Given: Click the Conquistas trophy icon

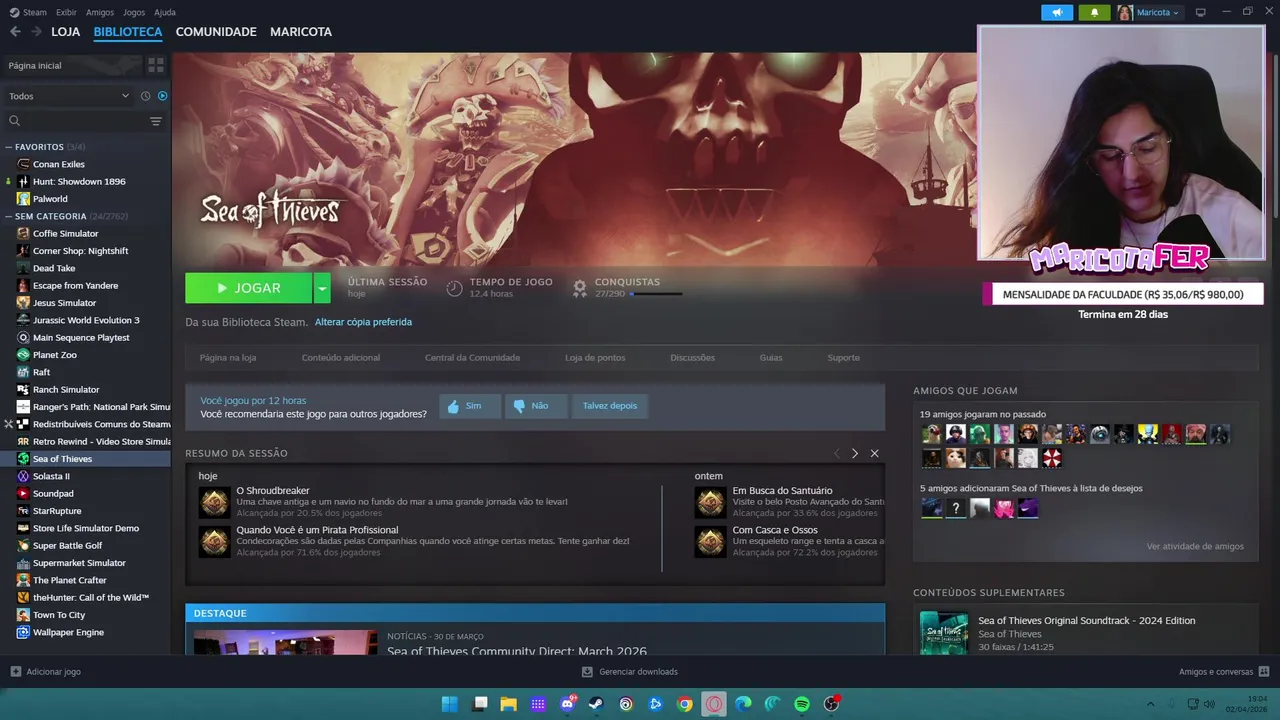Looking at the screenshot, I should (579, 288).
